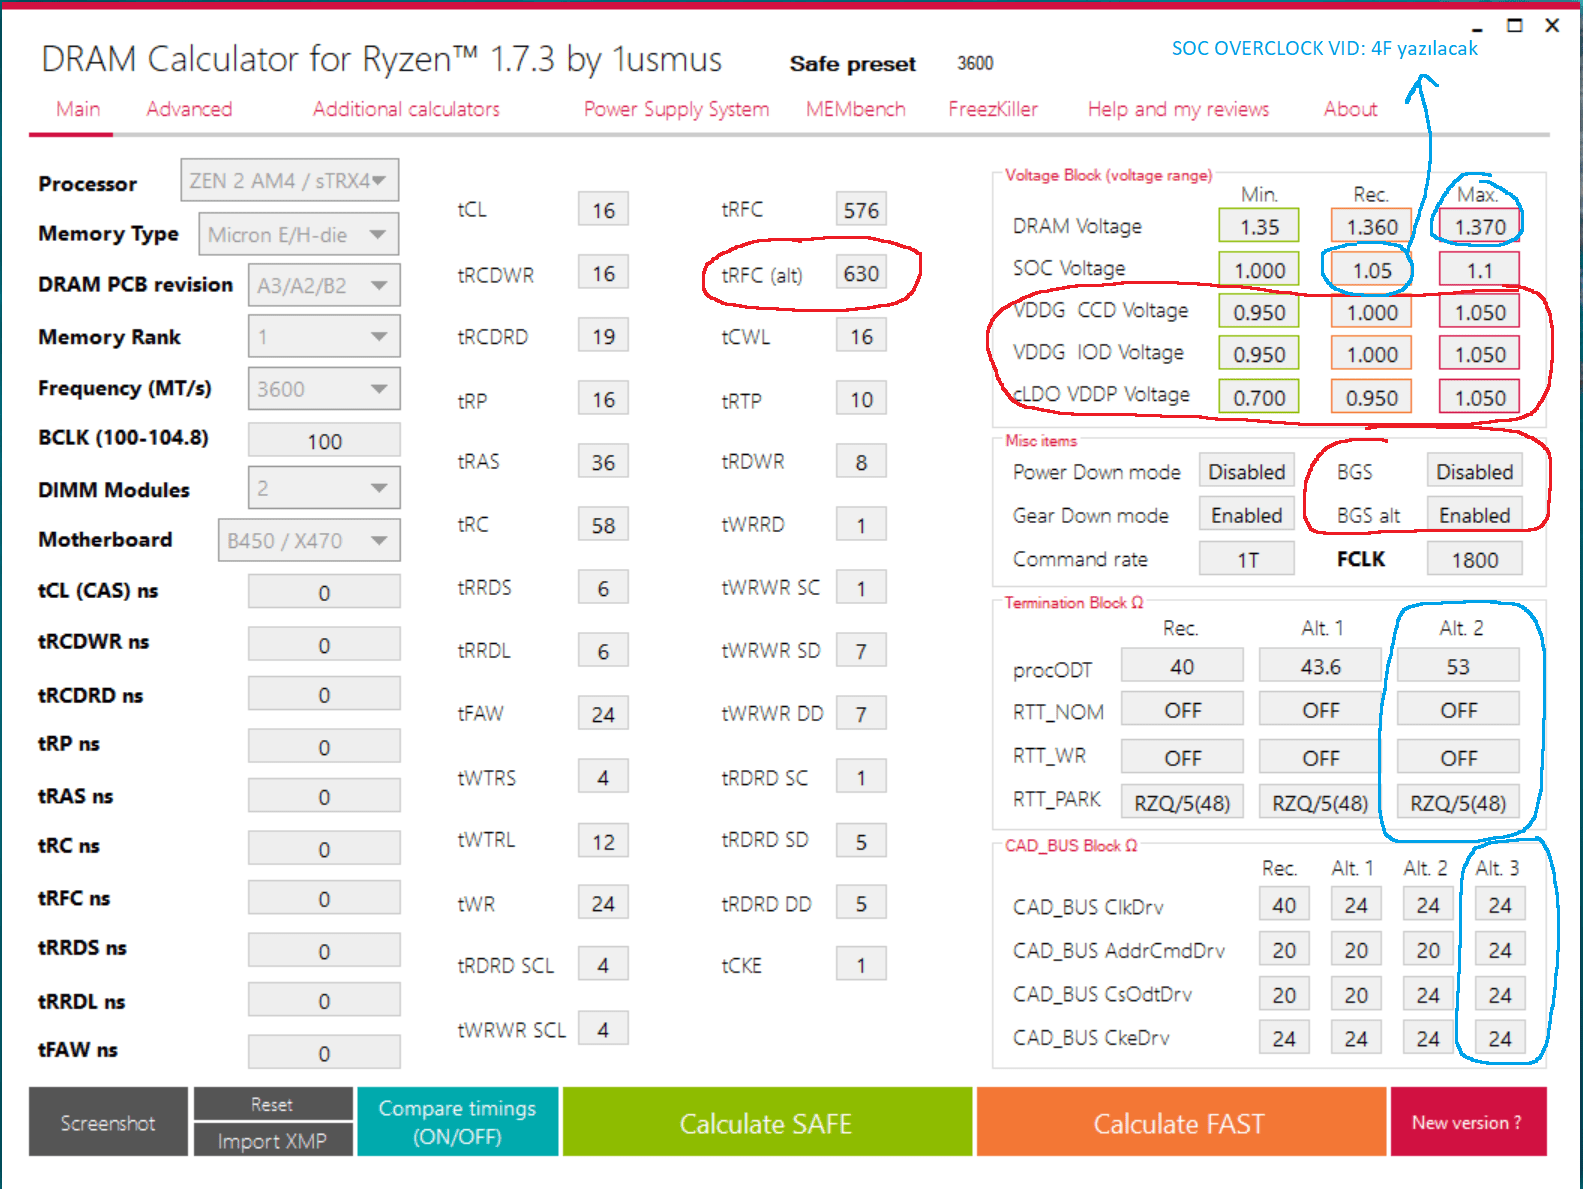Click the tFAW ns input field
The height and width of the screenshot is (1189, 1583).
pyautogui.click(x=324, y=1052)
